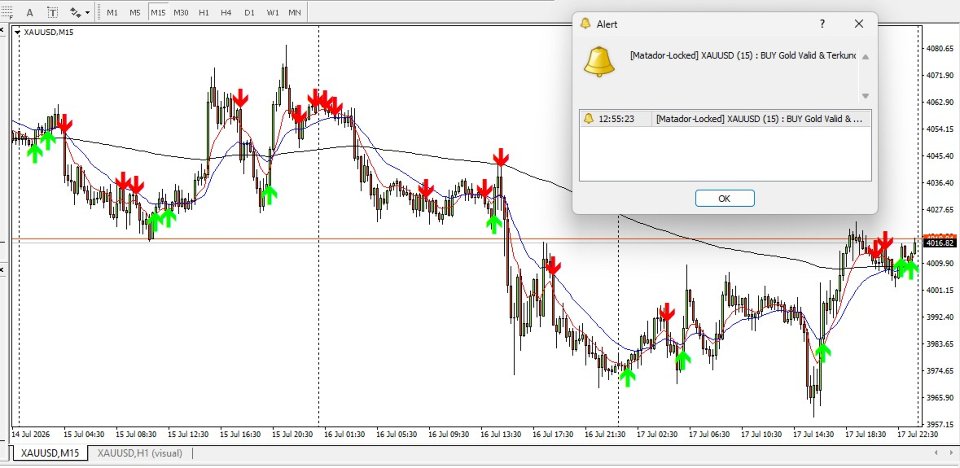
Task: Open help in the Alert dialog
Action: coord(822,24)
